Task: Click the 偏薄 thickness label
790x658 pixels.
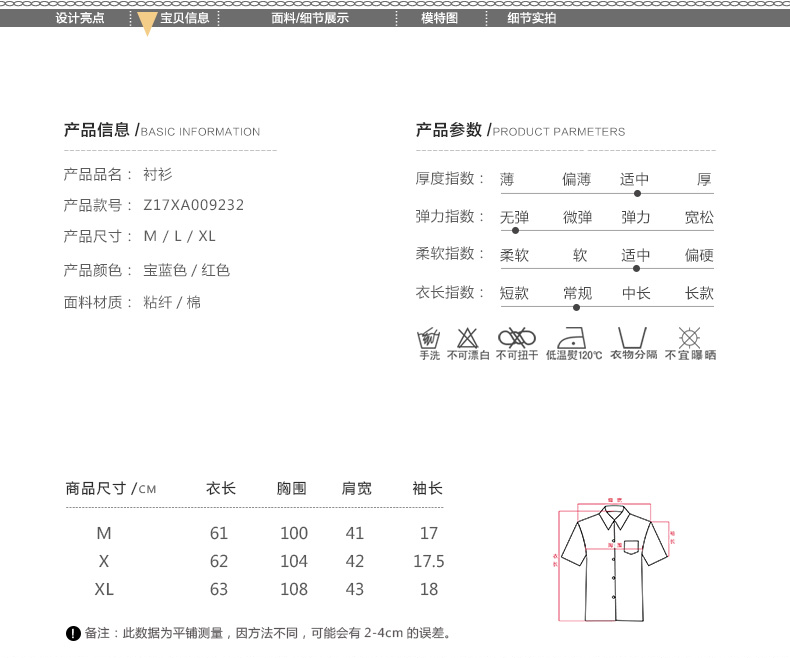Action: click(576, 179)
